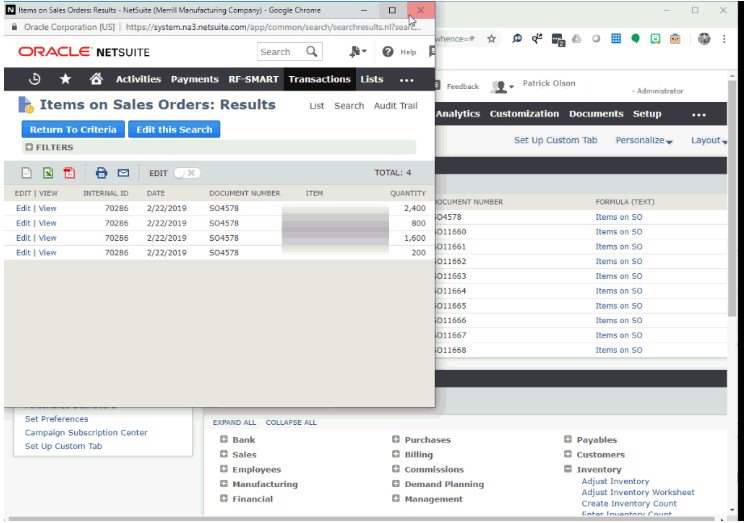Open Adjust Inventory Worksheet link
This screenshot has width=744, height=523.
(x=638, y=493)
